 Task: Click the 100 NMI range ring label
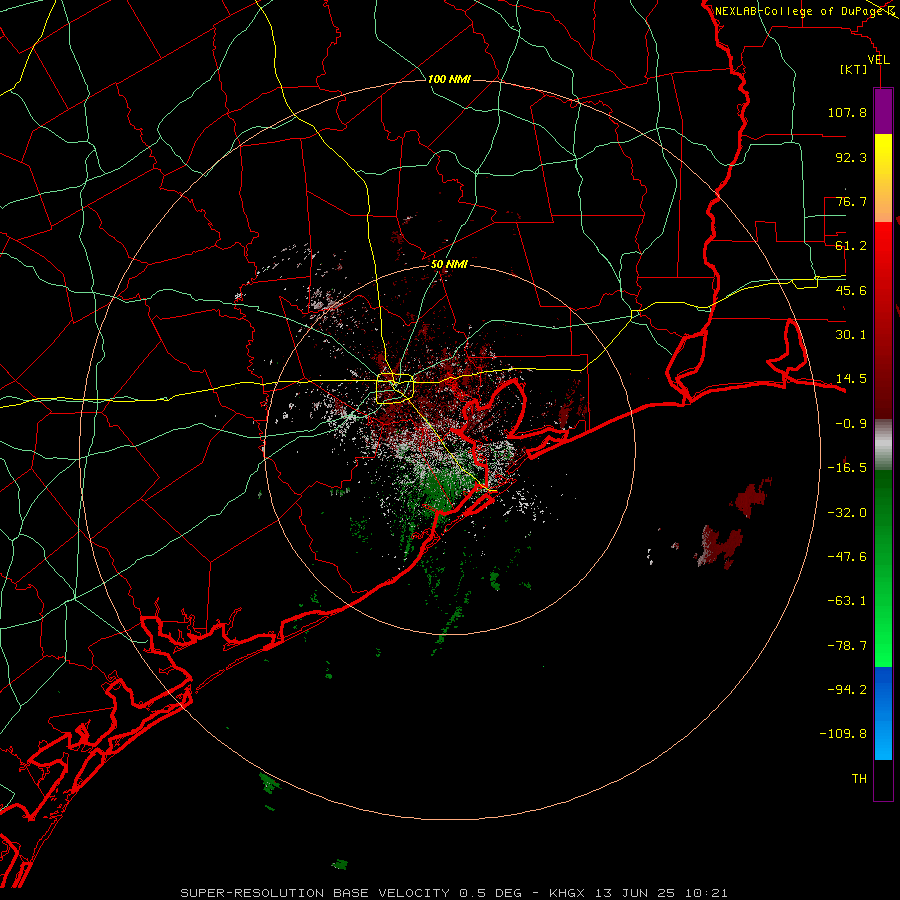[x=449, y=79]
